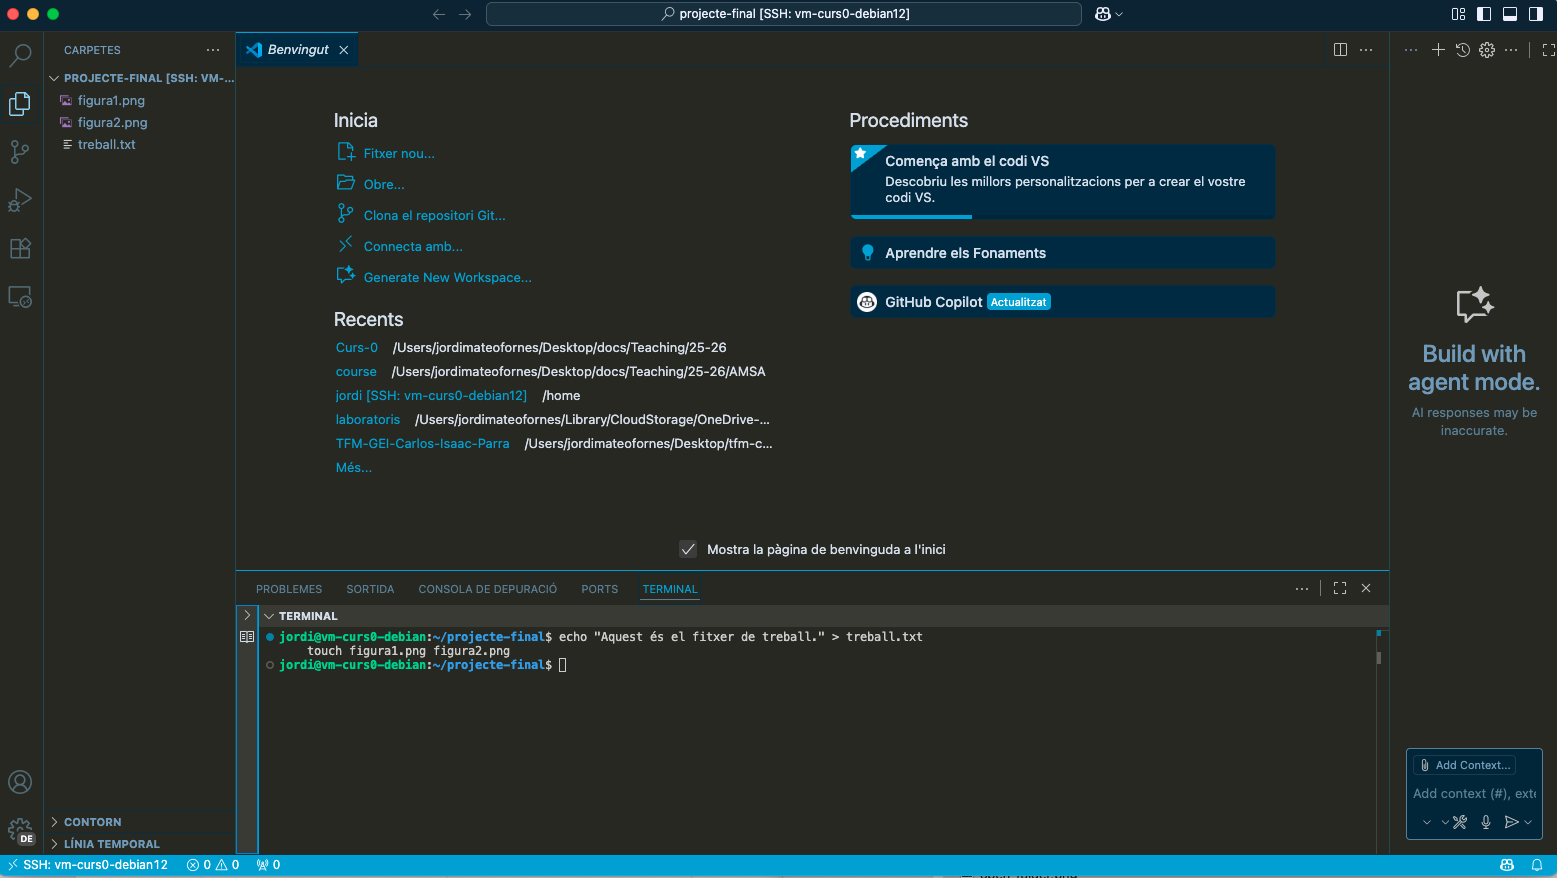Split the editor to the right
The height and width of the screenshot is (878, 1557).
point(1341,50)
